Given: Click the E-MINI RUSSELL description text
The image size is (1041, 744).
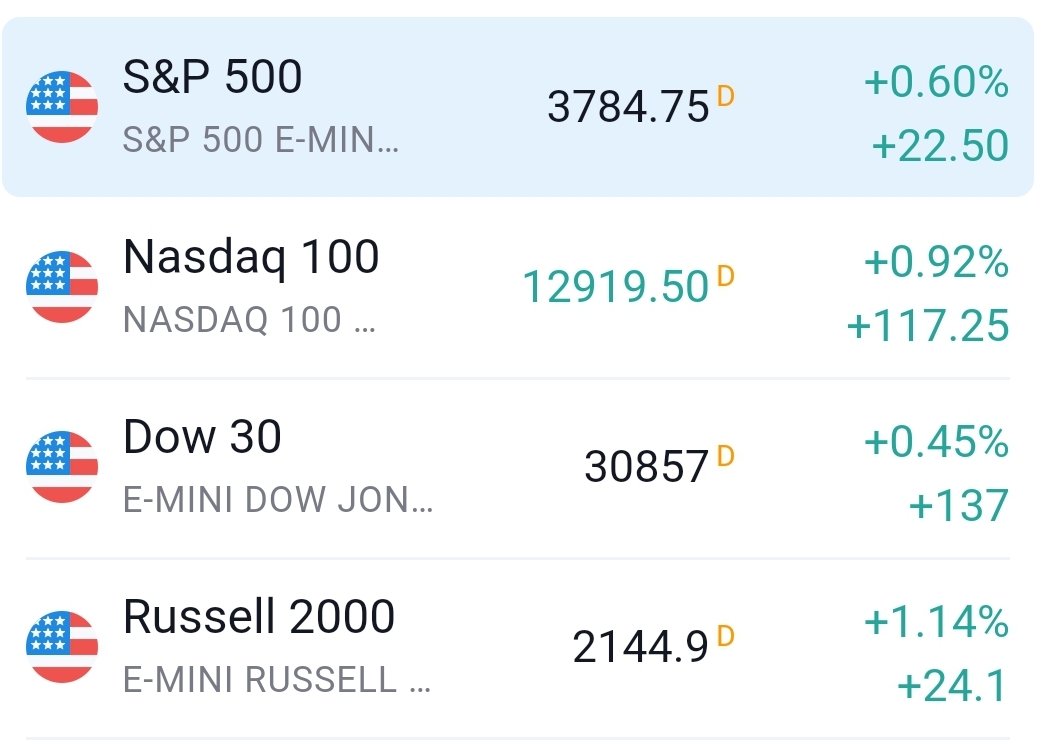Looking at the screenshot, I should coord(277,680).
